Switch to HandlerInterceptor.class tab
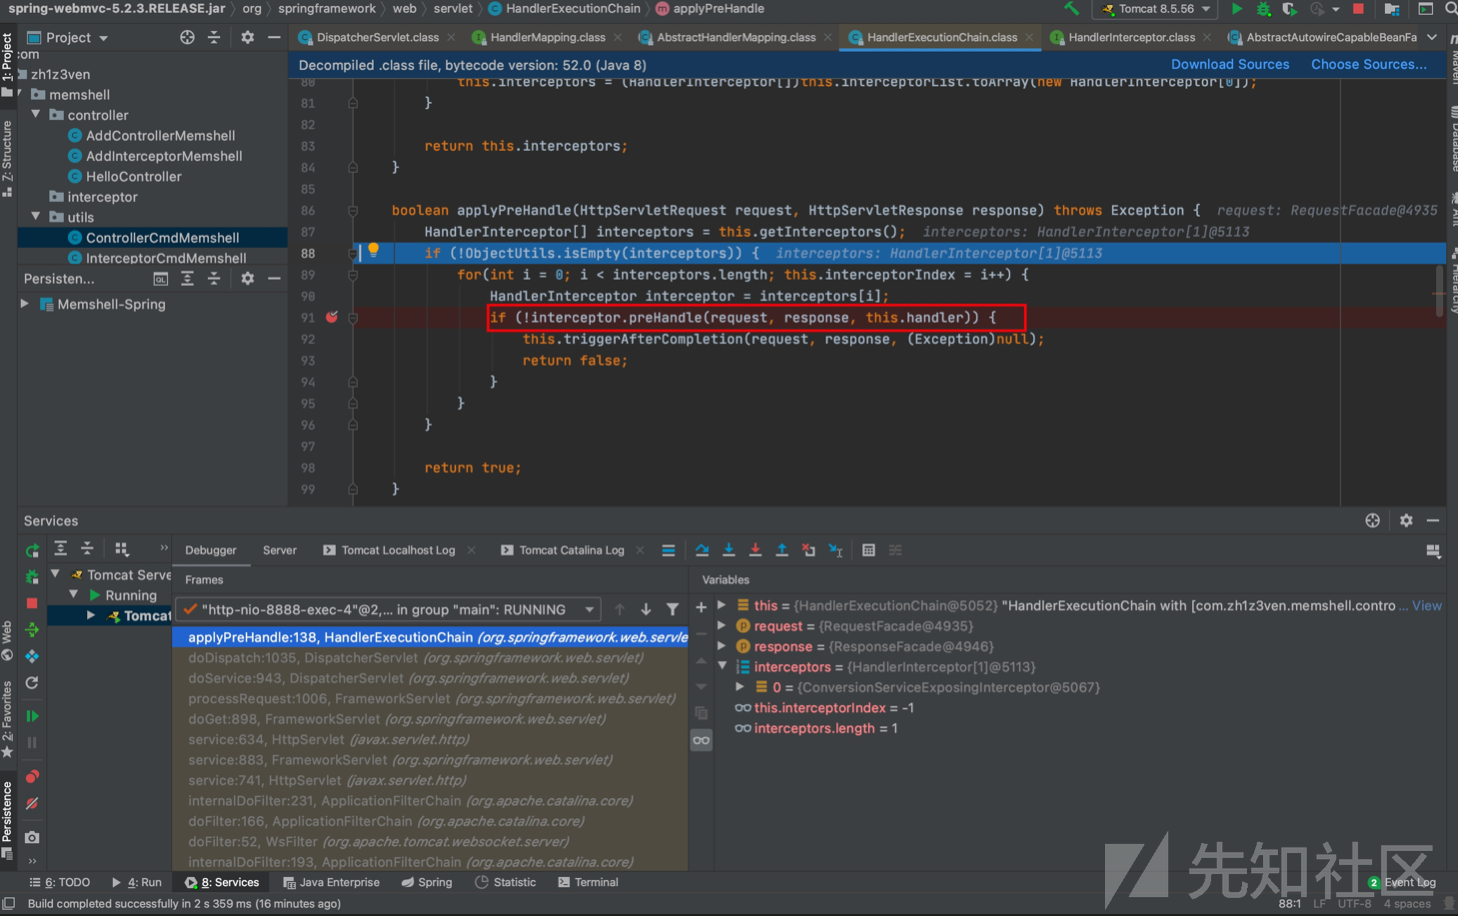The width and height of the screenshot is (1458, 916). 1131,37
